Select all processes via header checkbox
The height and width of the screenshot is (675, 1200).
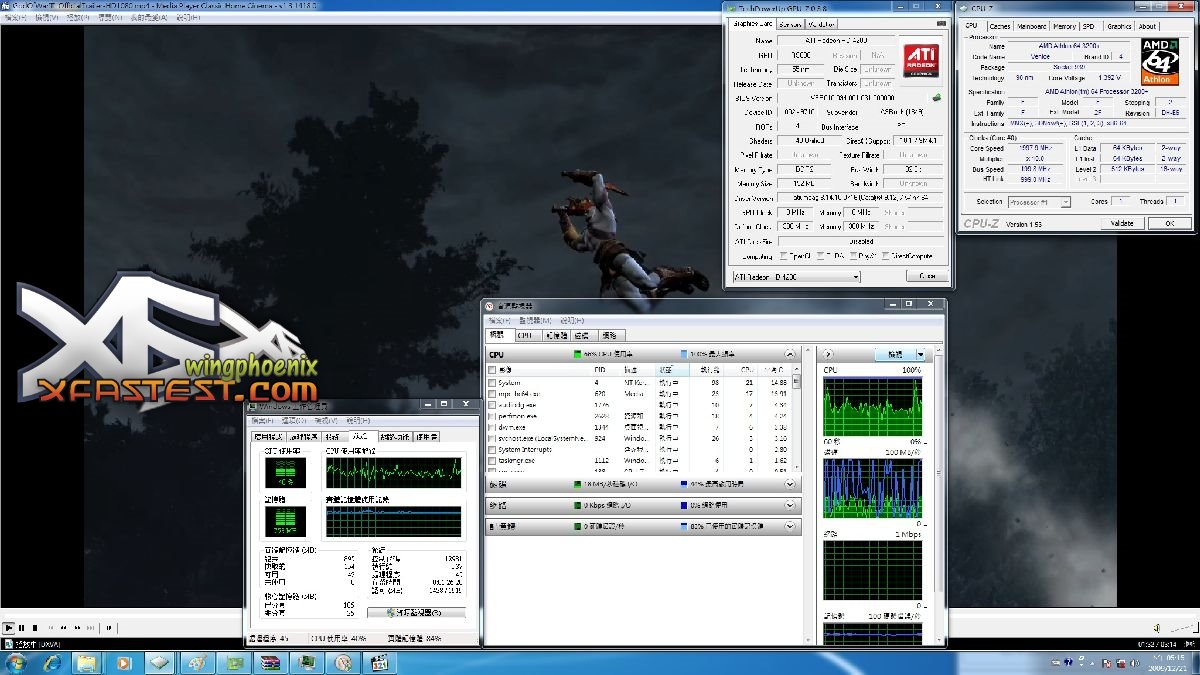pos(492,370)
